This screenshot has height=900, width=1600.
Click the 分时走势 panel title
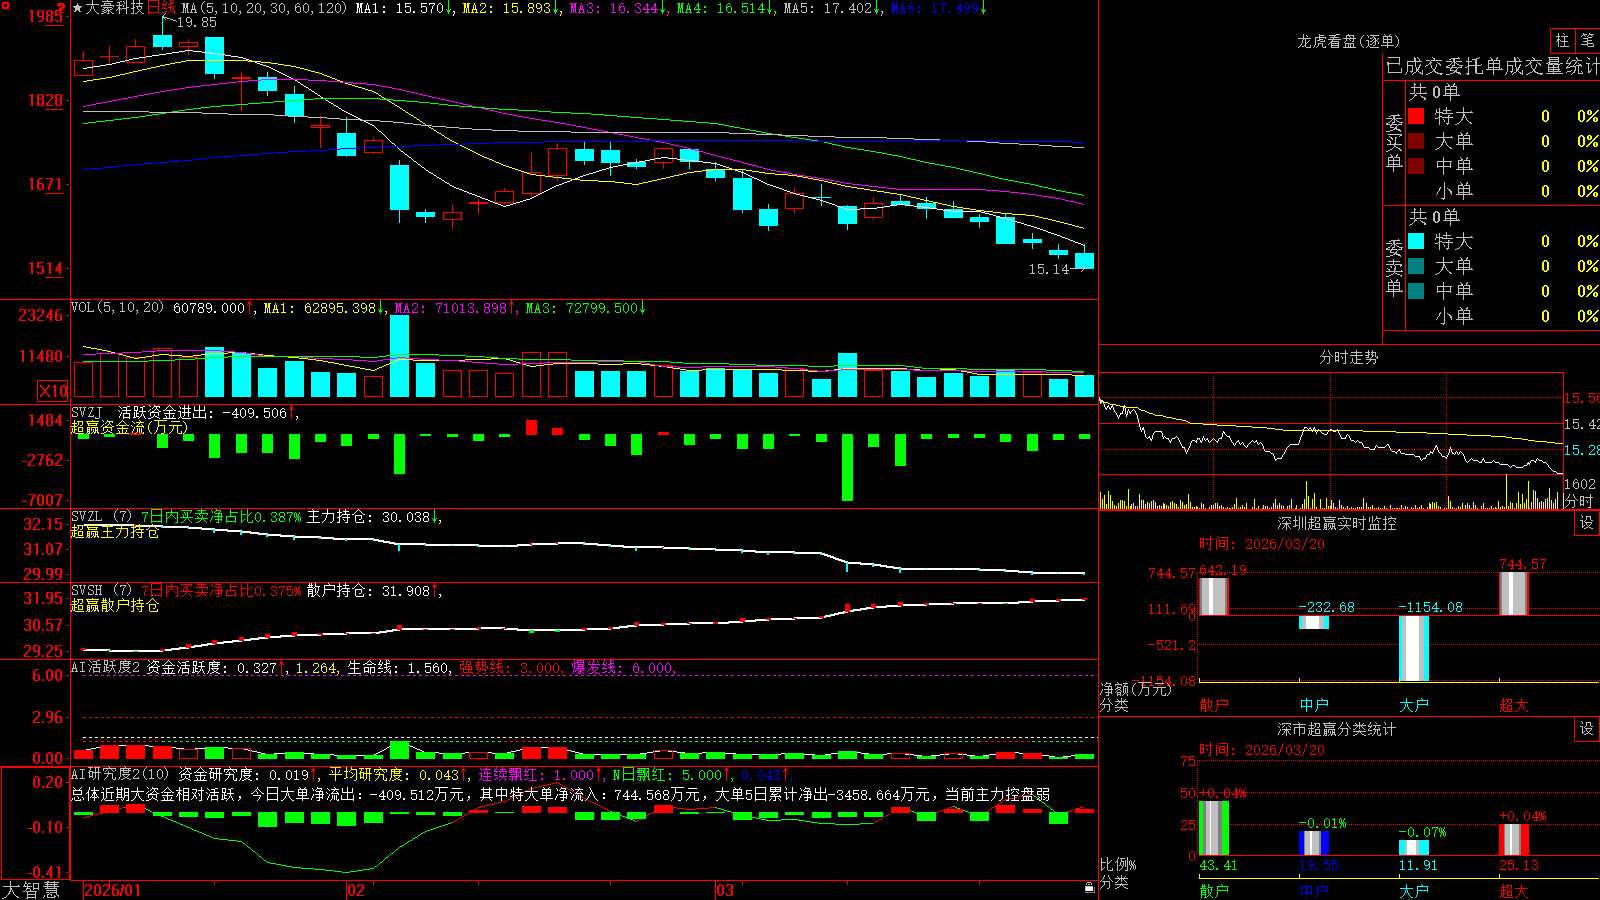(x=1348, y=357)
